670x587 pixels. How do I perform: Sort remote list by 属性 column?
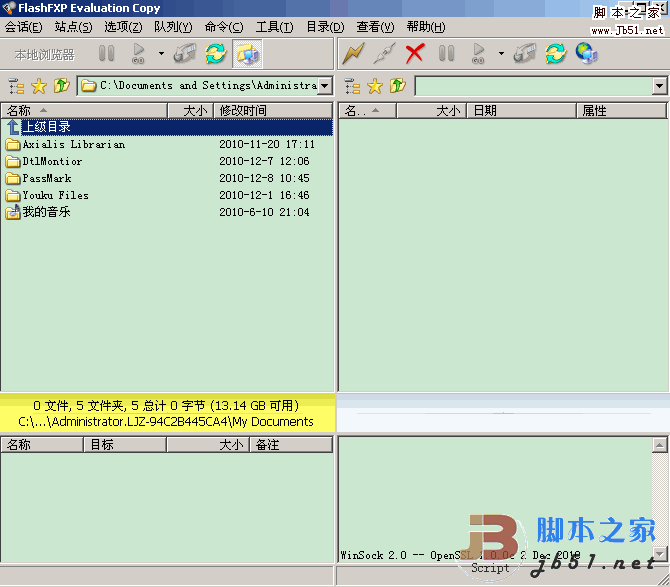(621, 111)
